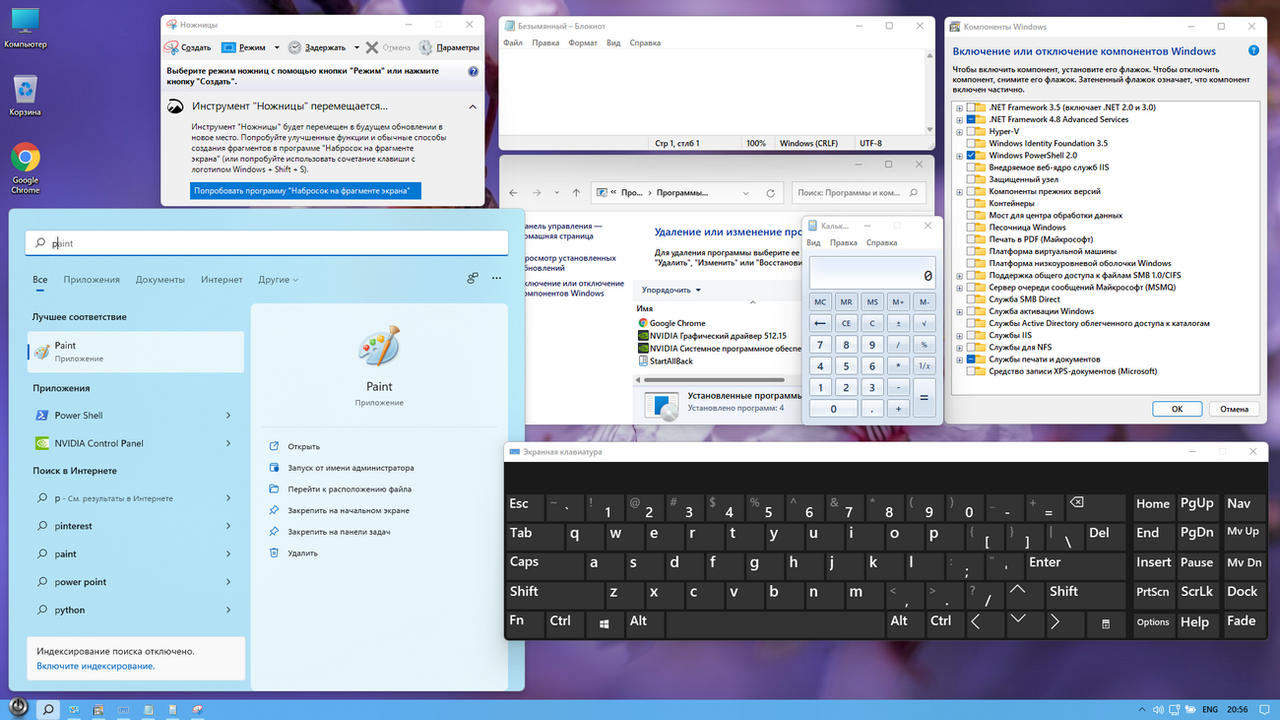Open the Компьютер desktop icon
The width and height of the screenshot is (1280, 720).
[x=25, y=28]
